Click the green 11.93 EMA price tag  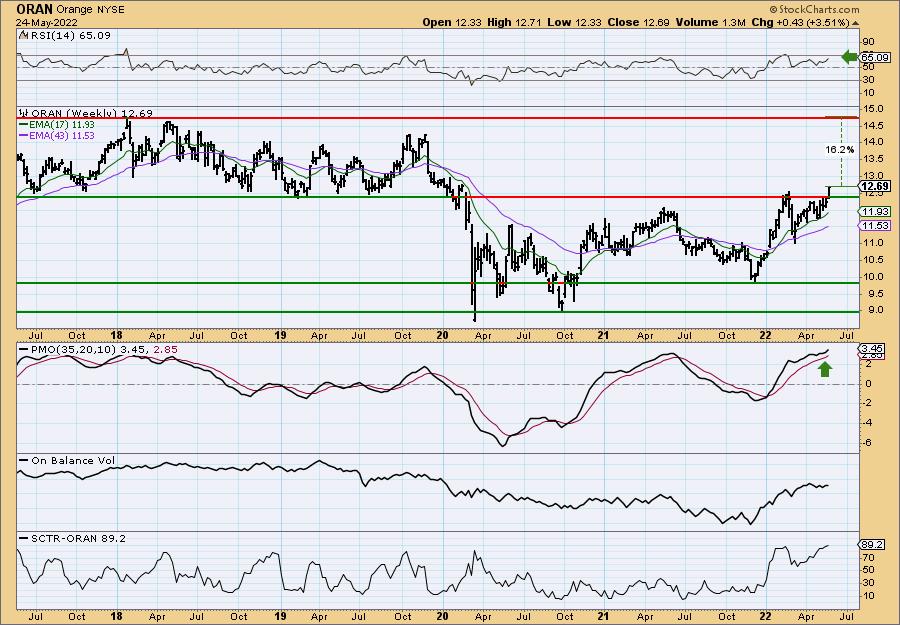pos(874,212)
